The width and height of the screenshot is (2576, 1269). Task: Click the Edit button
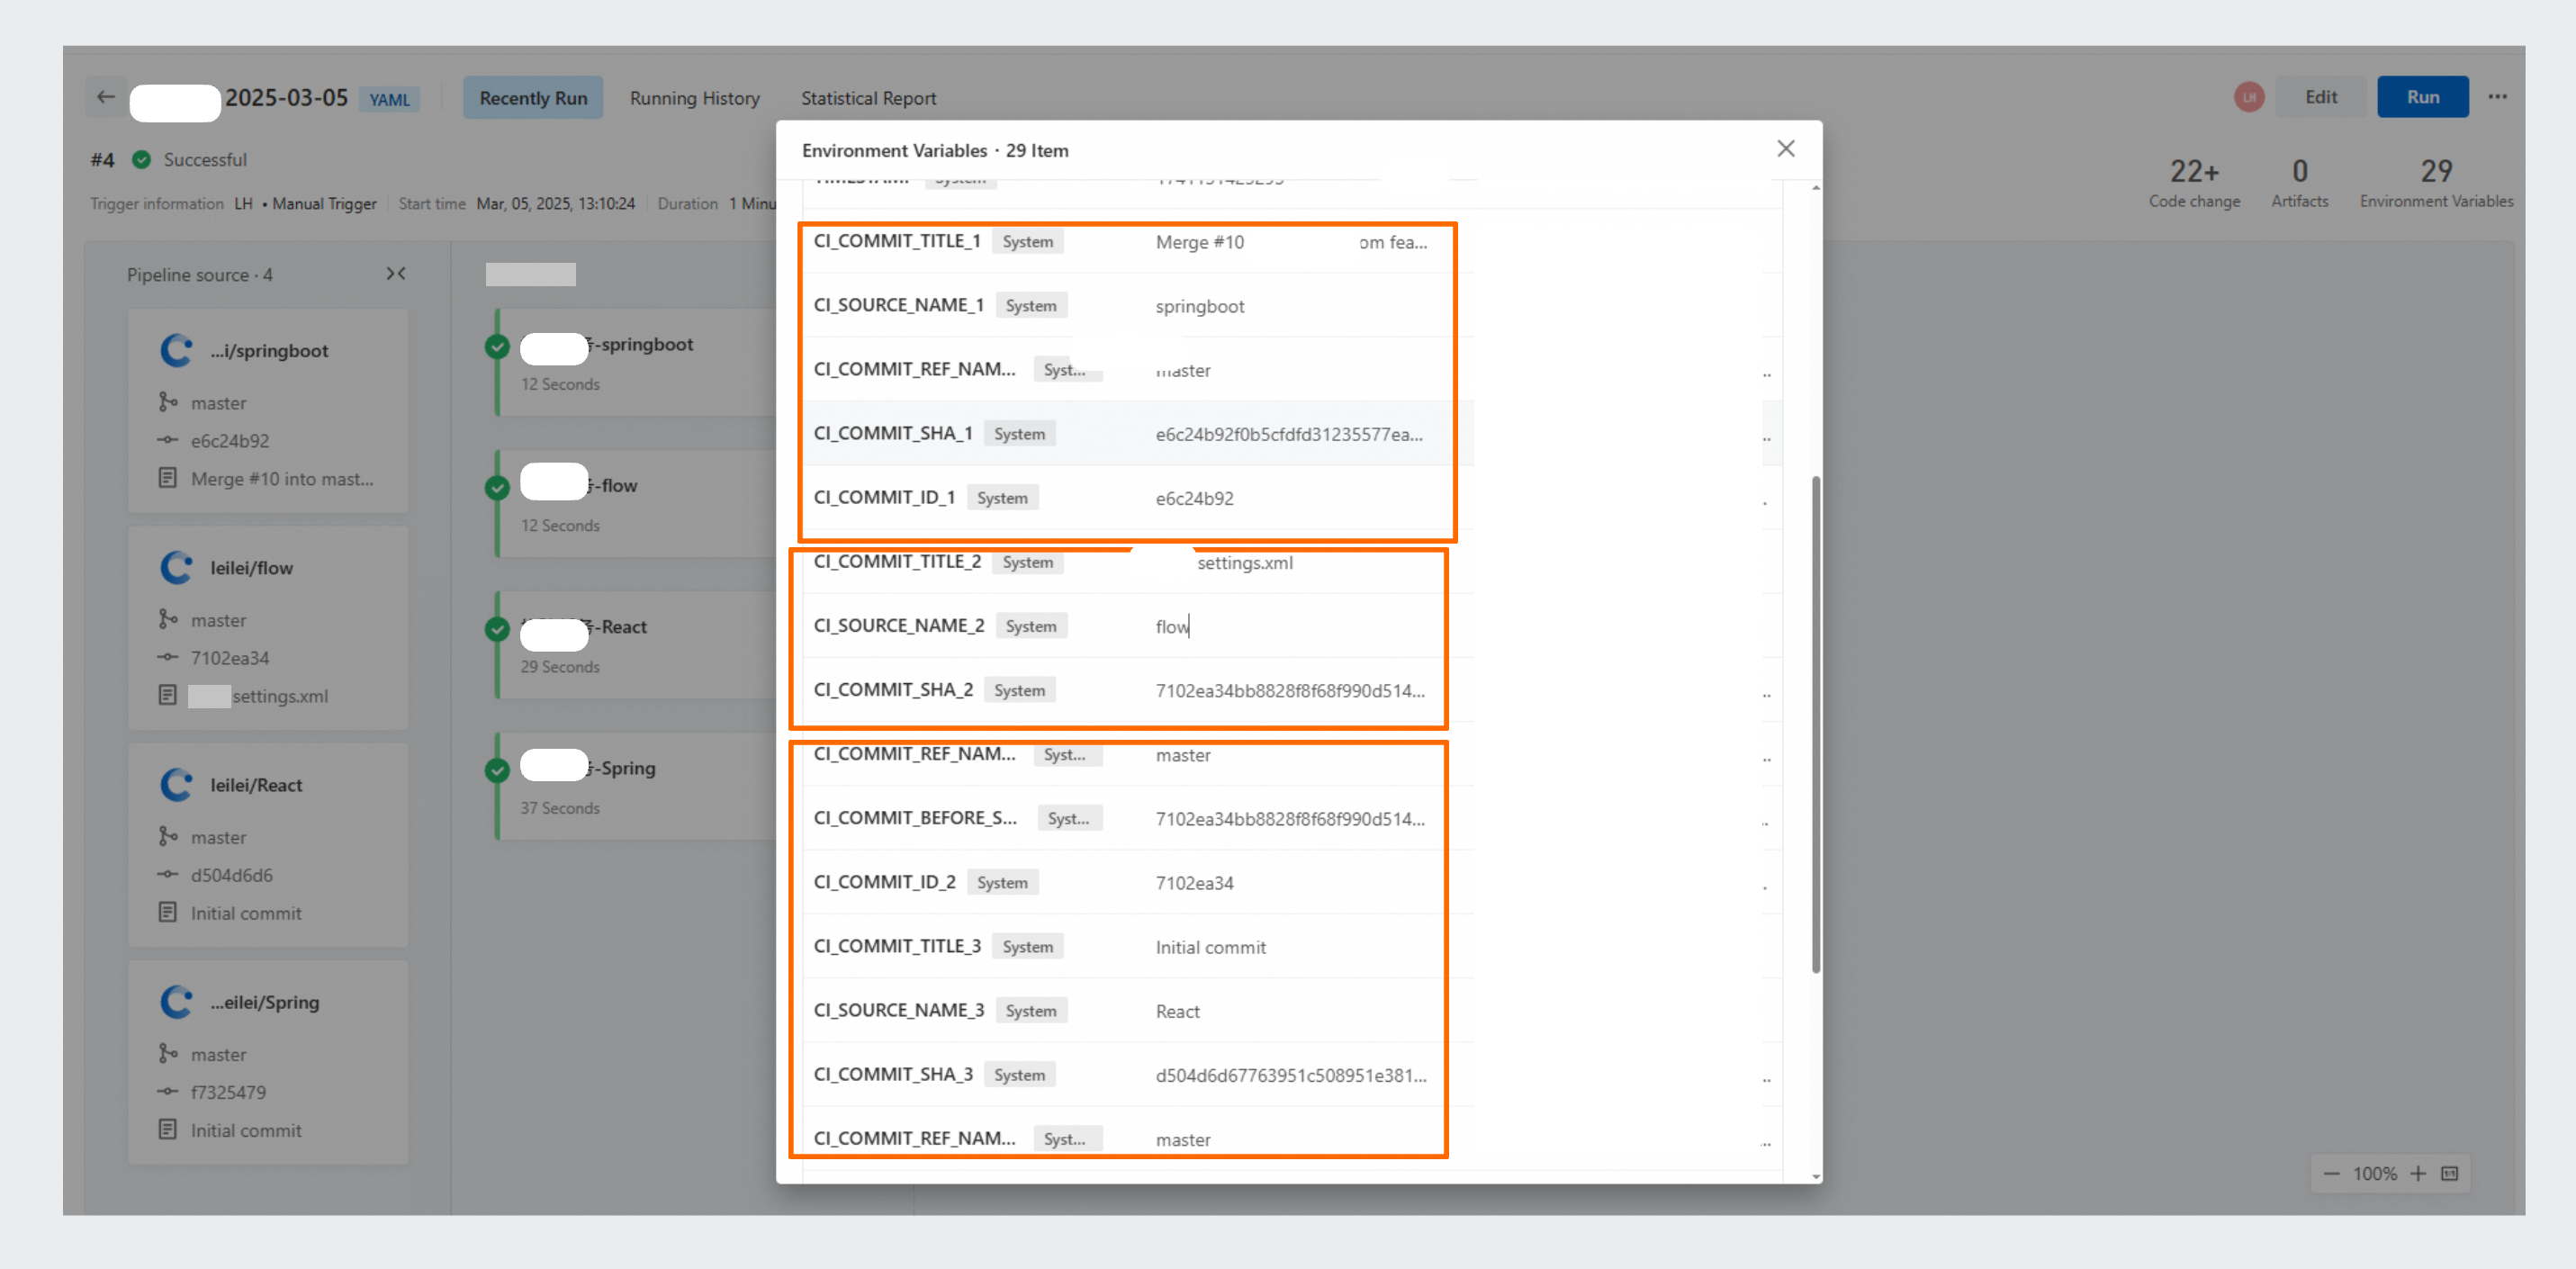tap(2320, 97)
